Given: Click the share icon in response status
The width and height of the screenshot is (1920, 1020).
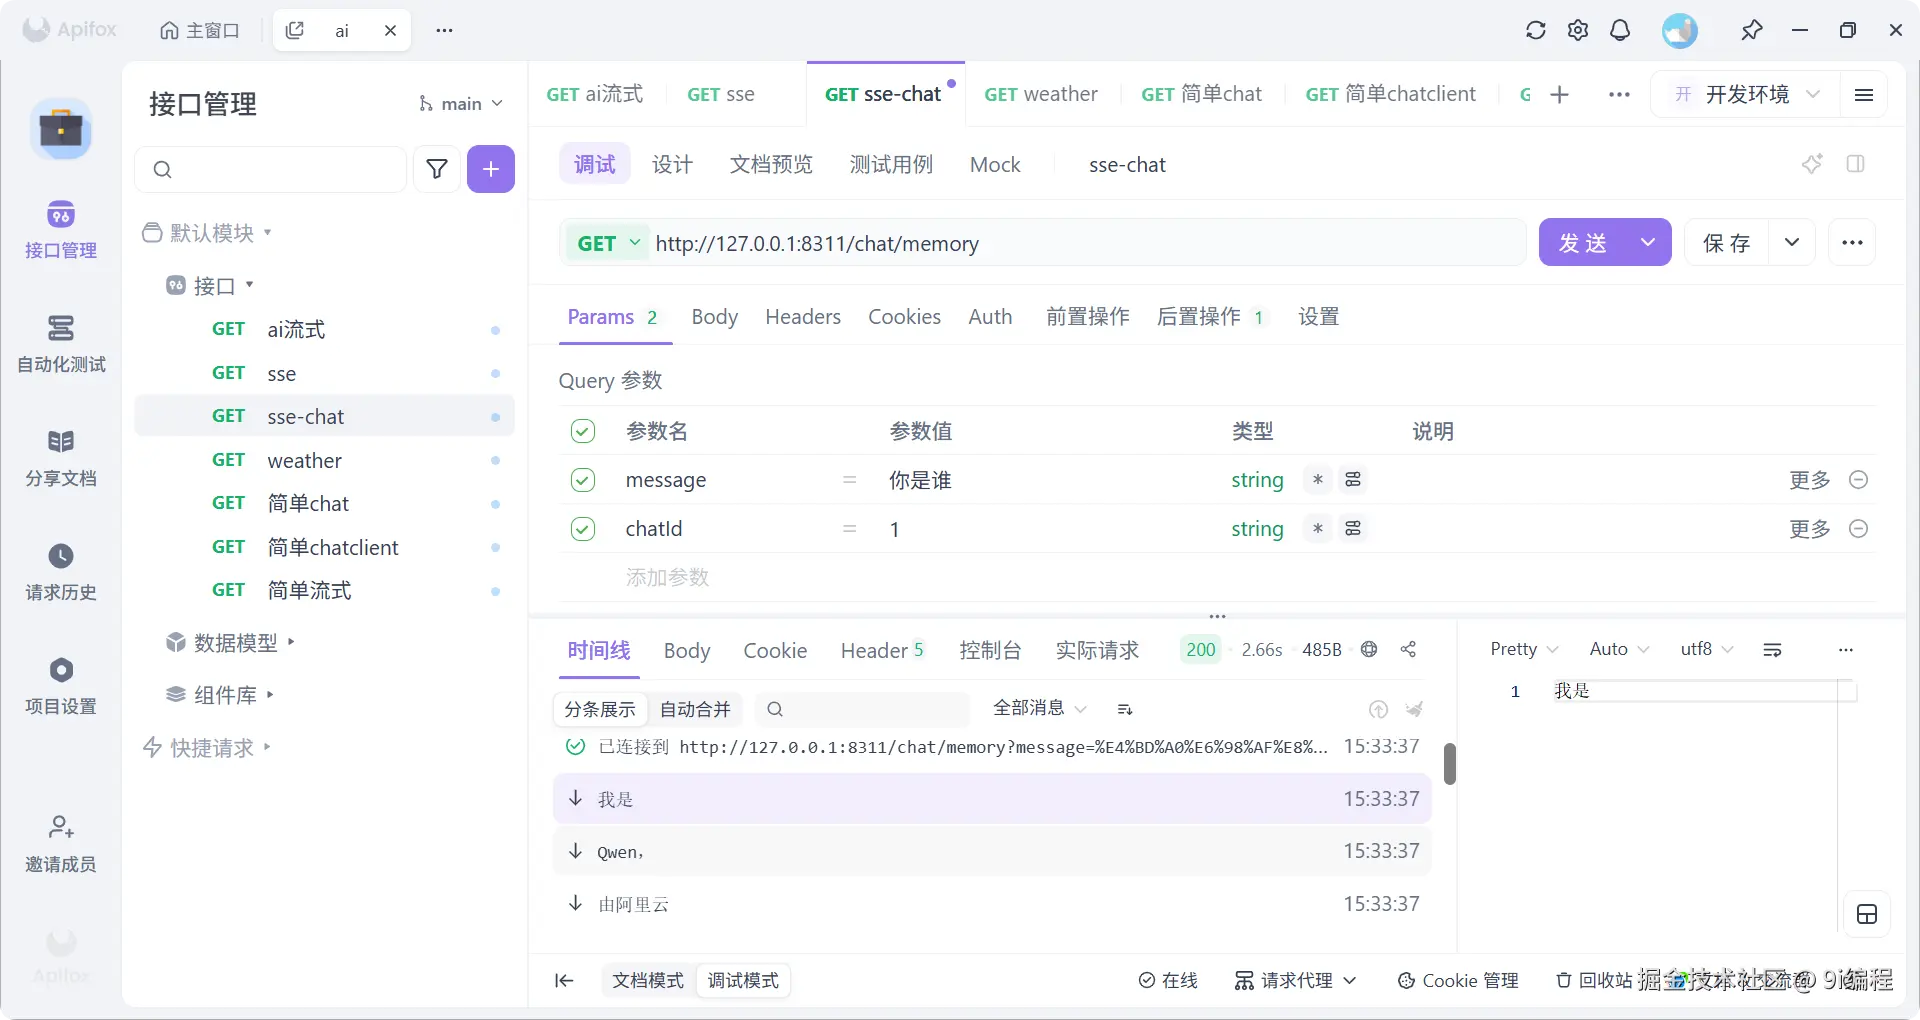Looking at the screenshot, I should [1408, 649].
